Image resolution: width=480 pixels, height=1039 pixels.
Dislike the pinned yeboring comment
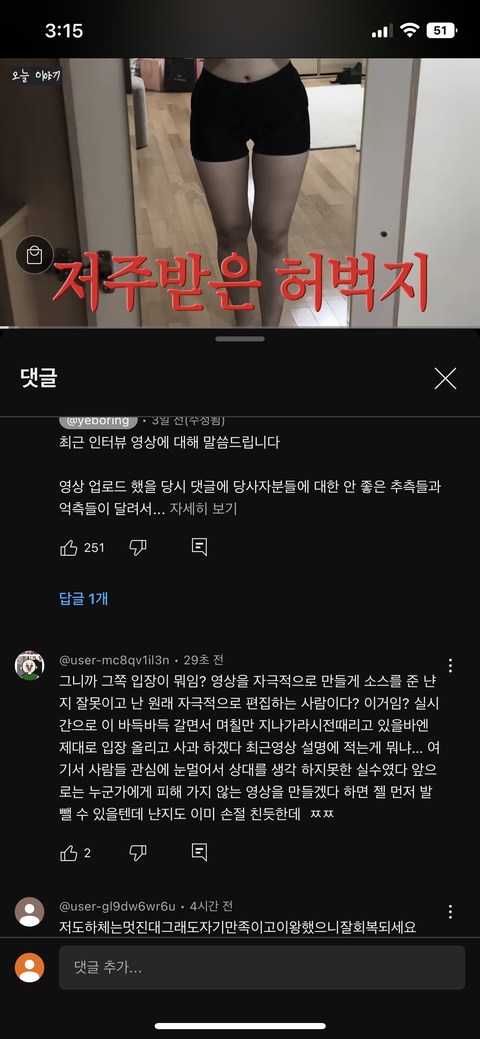[137, 547]
